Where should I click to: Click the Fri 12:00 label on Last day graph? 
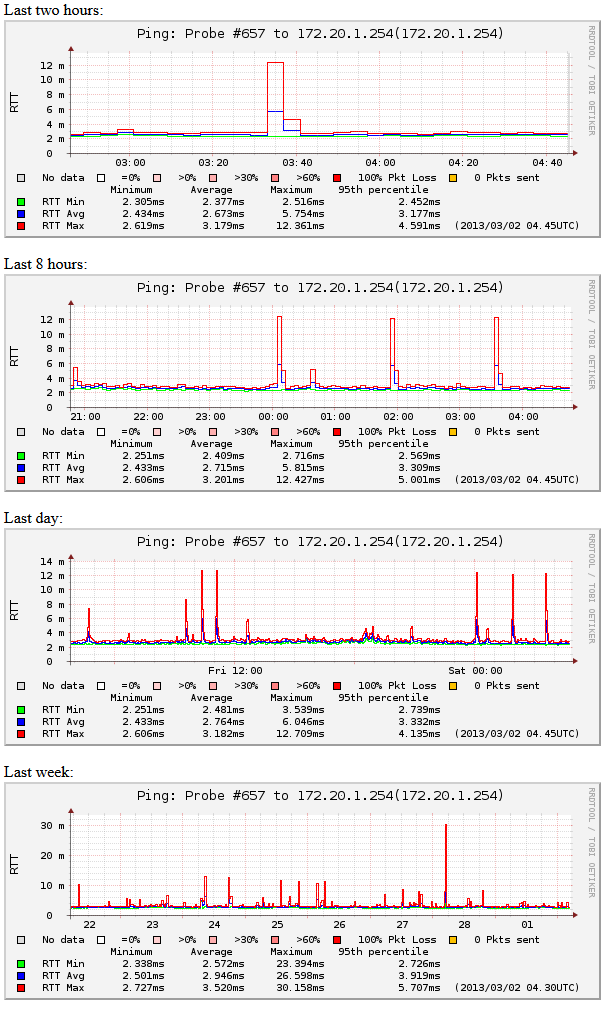(235, 670)
